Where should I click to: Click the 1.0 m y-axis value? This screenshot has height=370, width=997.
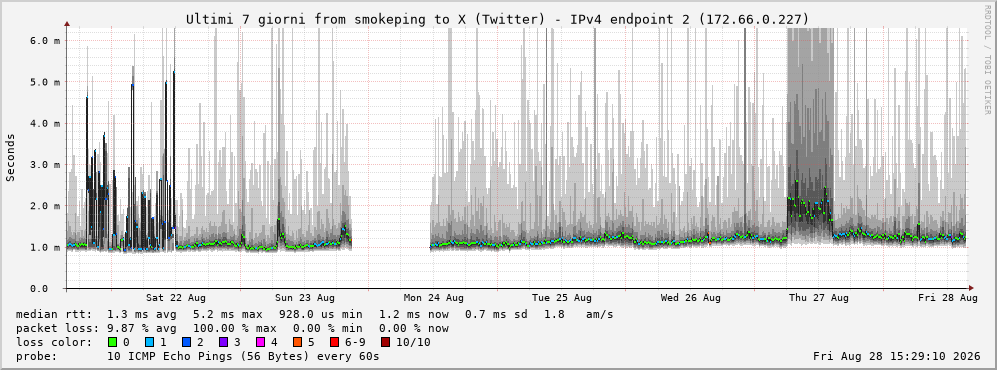pyautogui.click(x=46, y=247)
